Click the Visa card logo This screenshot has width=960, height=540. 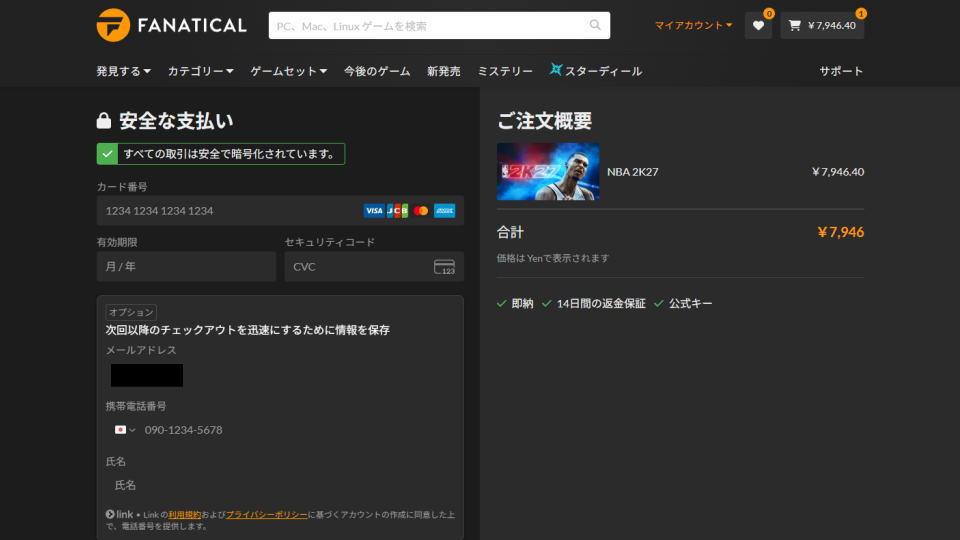pyautogui.click(x=373, y=211)
